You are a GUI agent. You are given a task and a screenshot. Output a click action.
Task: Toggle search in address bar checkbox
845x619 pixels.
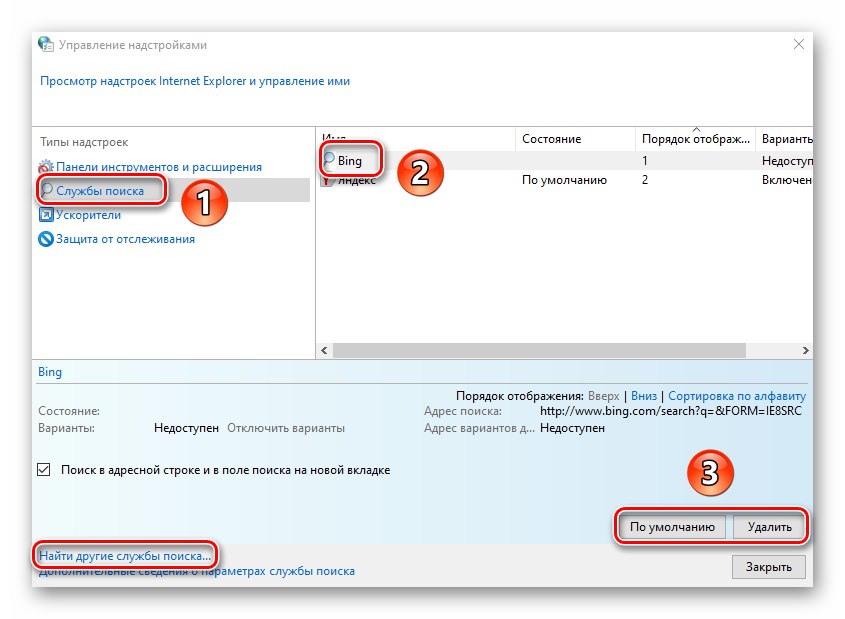pyautogui.click(x=44, y=469)
